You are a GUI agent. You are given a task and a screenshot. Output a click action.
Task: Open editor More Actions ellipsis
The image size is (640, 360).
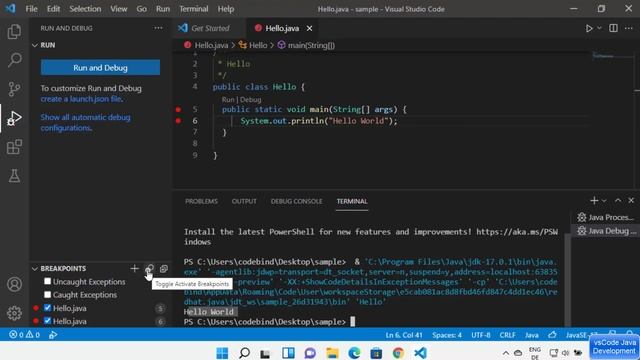629,28
